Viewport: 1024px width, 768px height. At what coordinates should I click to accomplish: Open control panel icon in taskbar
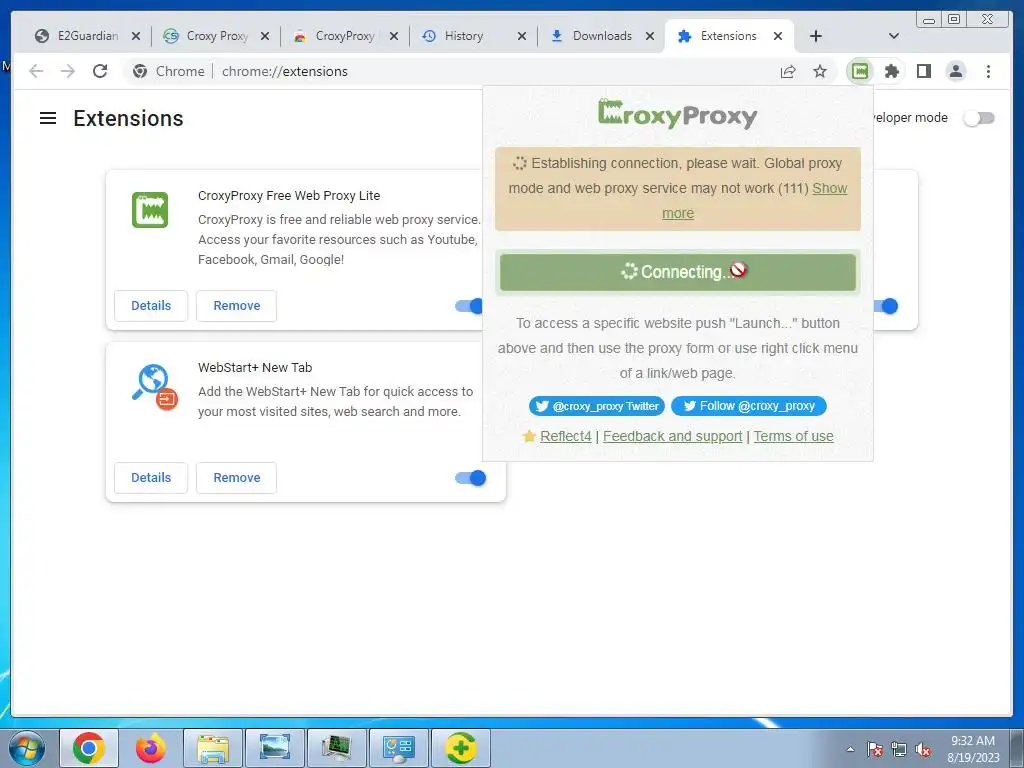pos(399,748)
